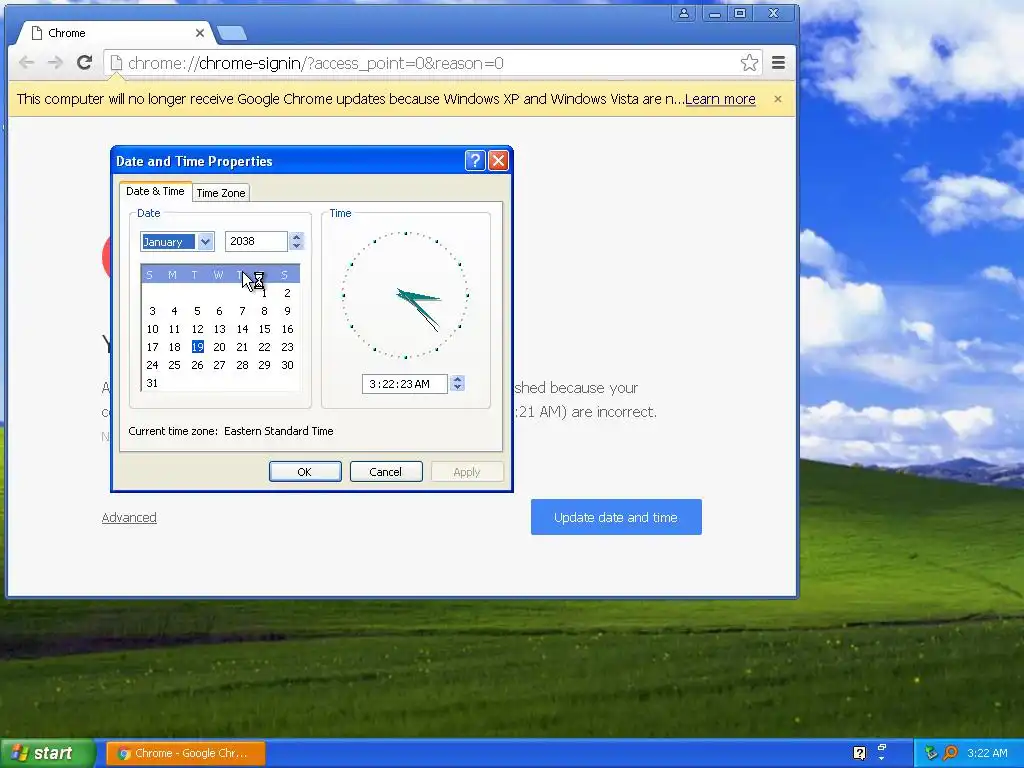The height and width of the screenshot is (768, 1024).
Task: Increase the time with up spinner
Action: pos(458,379)
